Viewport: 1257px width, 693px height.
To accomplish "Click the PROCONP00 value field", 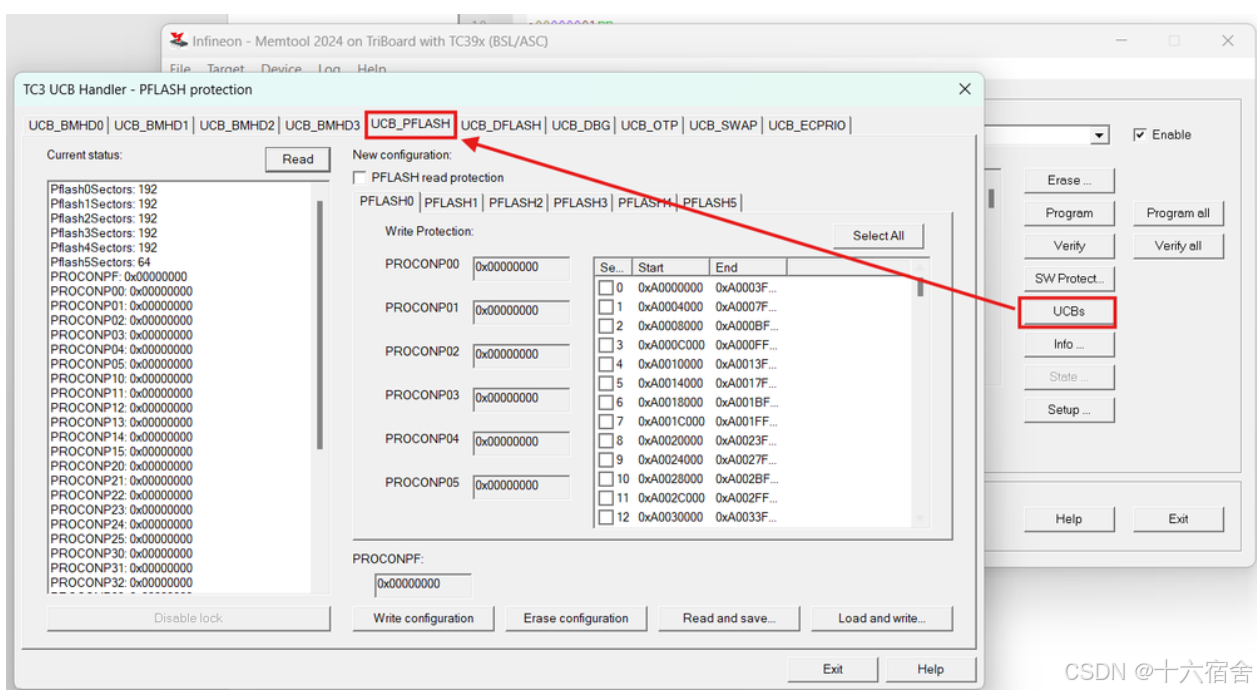I will click(521, 267).
